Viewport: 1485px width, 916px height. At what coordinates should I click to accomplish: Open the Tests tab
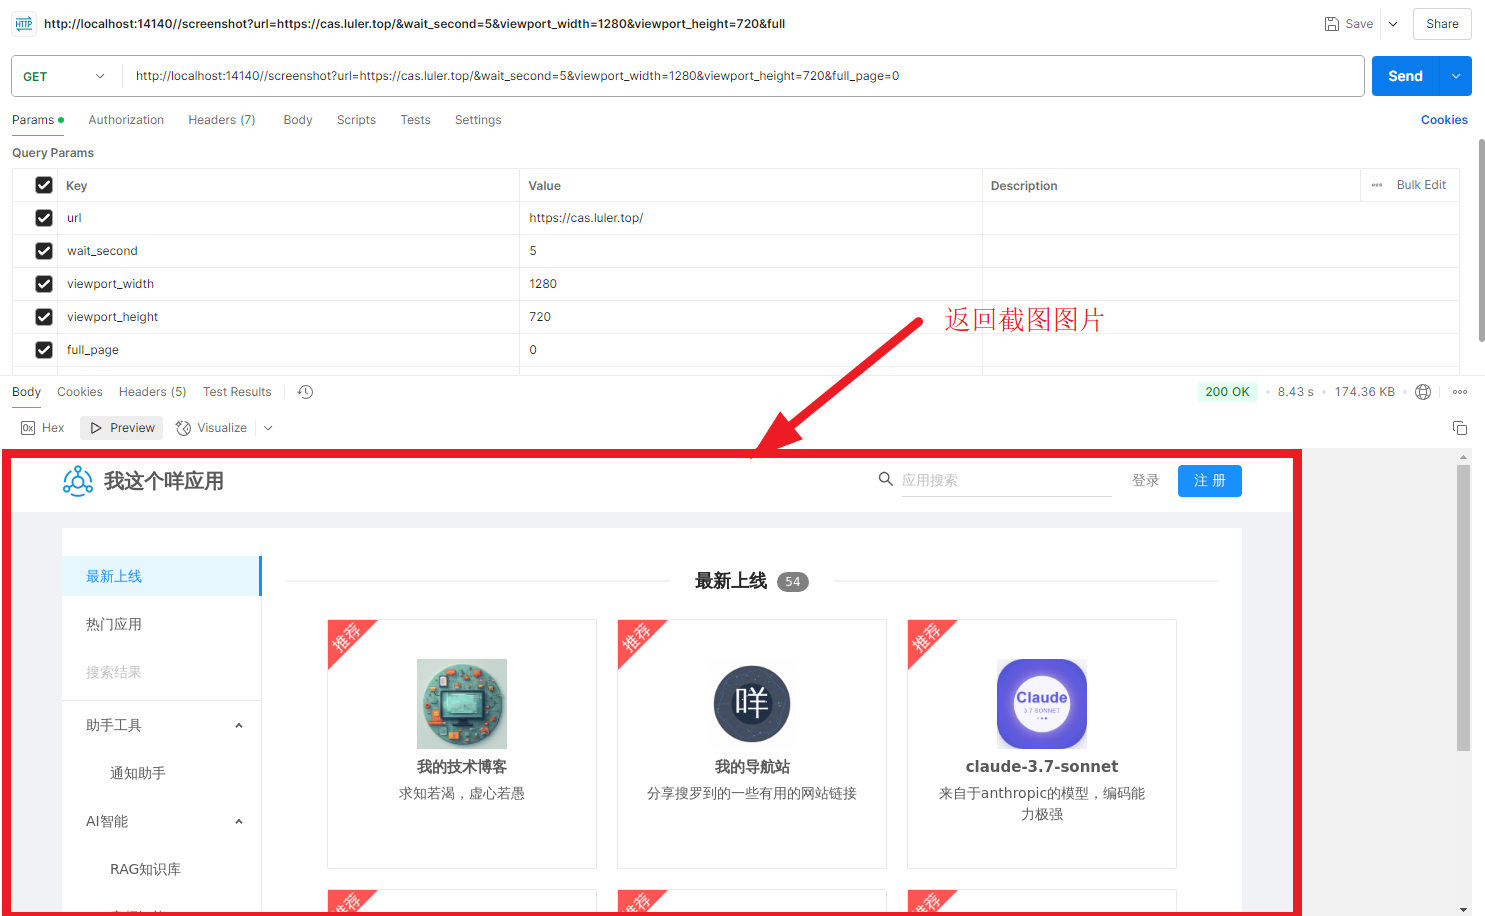tap(415, 120)
